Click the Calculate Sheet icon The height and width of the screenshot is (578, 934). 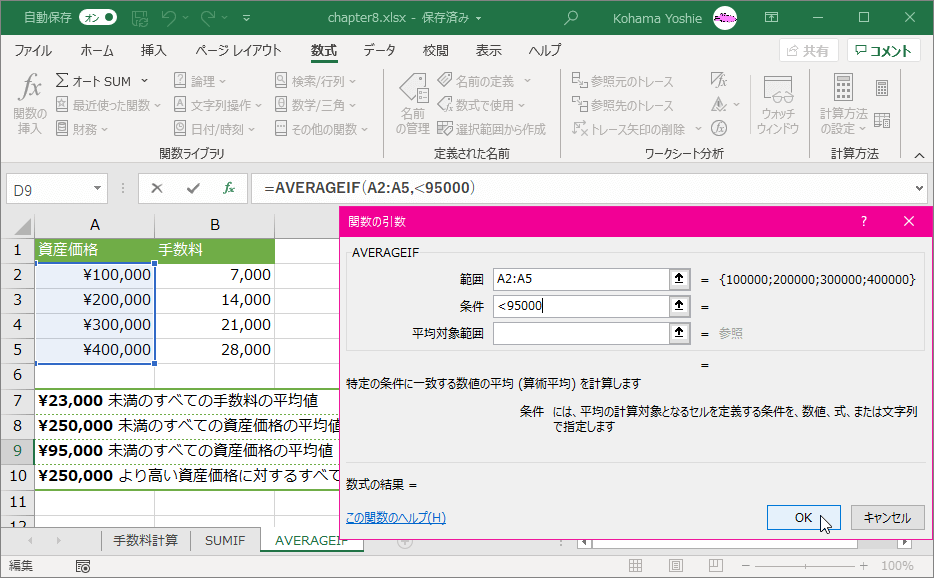(x=882, y=120)
